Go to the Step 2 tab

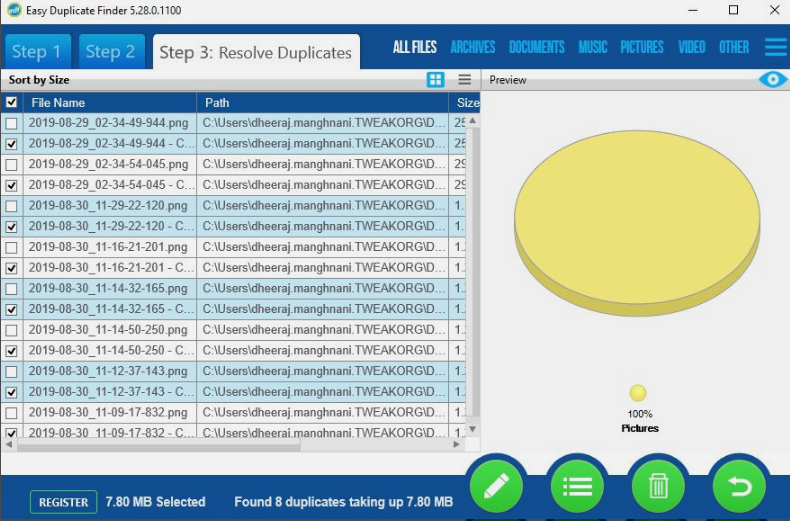click(x=110, y=52)
